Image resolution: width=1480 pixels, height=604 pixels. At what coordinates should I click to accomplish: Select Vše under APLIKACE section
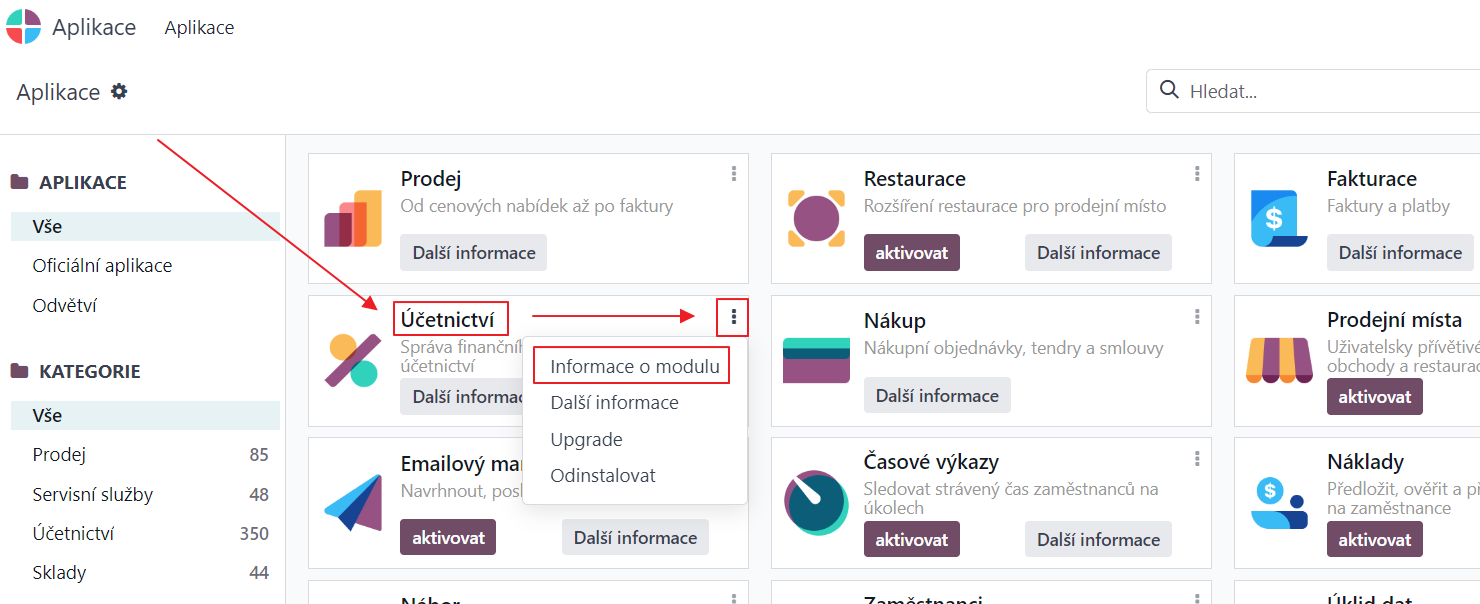145,227
